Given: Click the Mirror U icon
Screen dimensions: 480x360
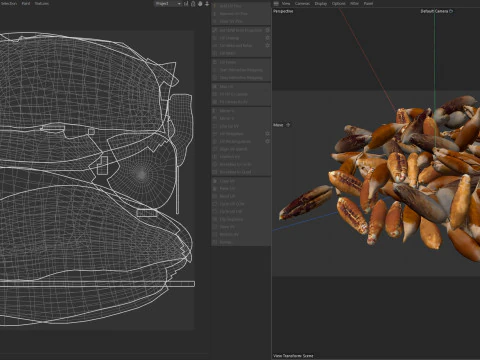Looking at the screenshot, I should [x=215, y=111].
